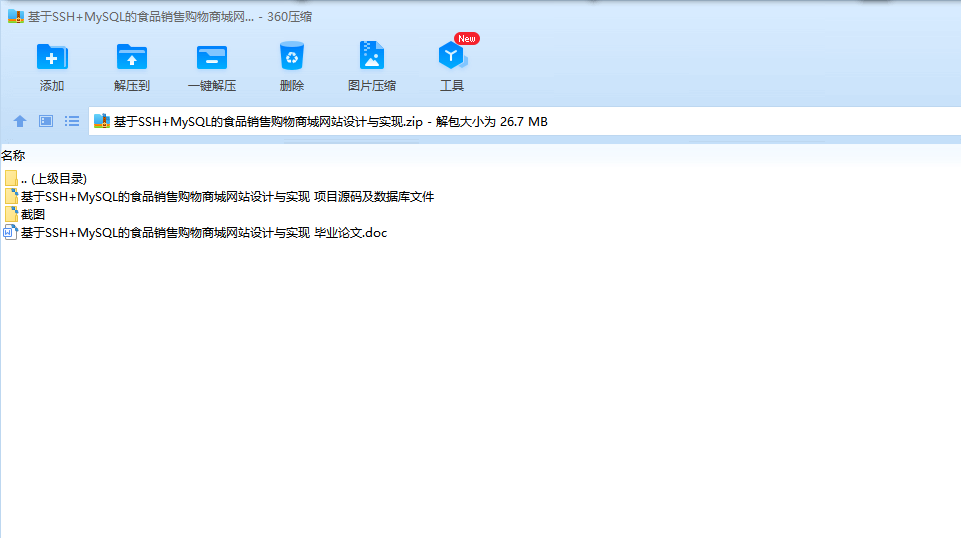This screenshot has height=538, width=961.
Task: Switch to list view mode
Action: point(72,121)
